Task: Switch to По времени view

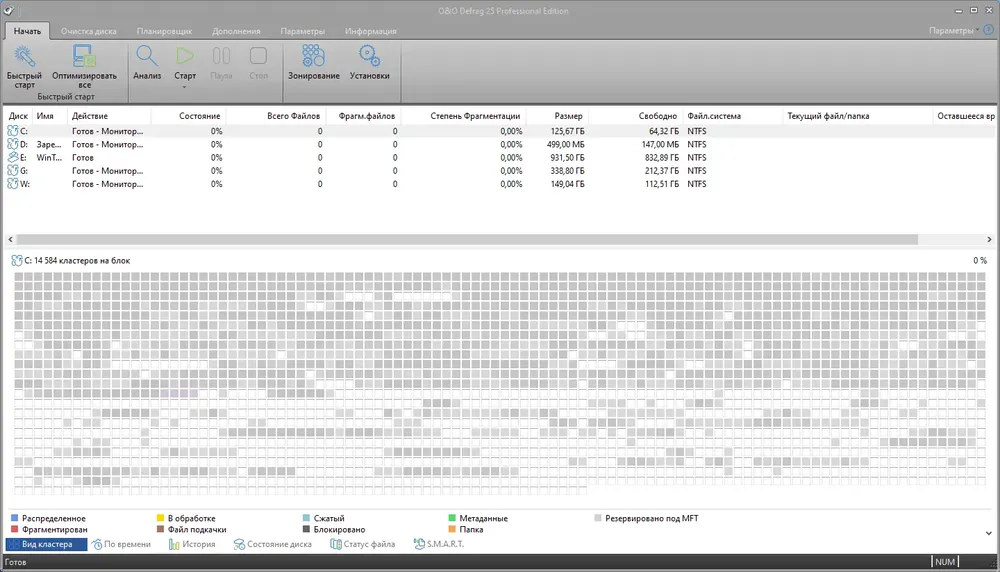Action: (x=121, y=544)
